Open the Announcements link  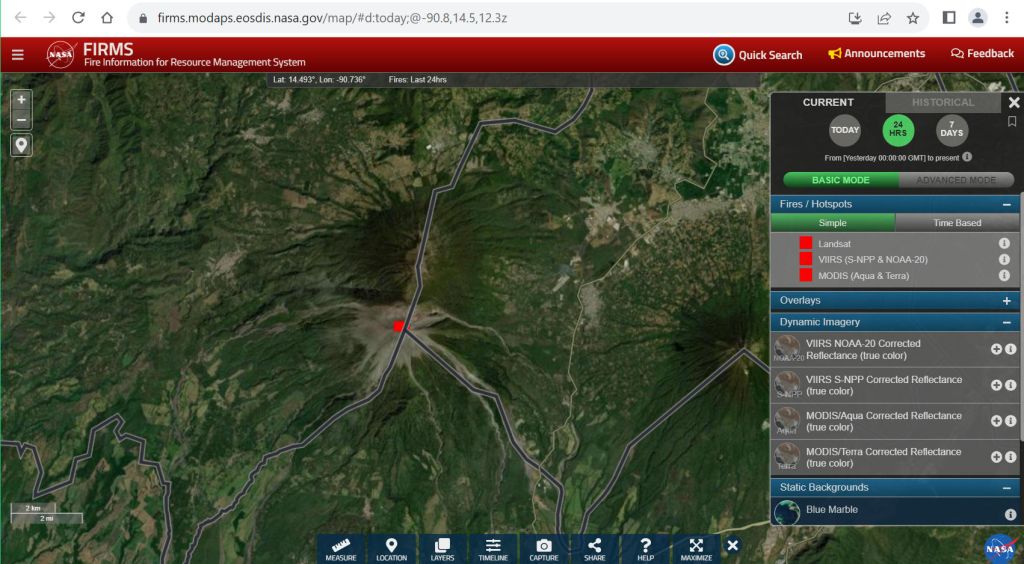pyautogui.click(x=877, y=54)
